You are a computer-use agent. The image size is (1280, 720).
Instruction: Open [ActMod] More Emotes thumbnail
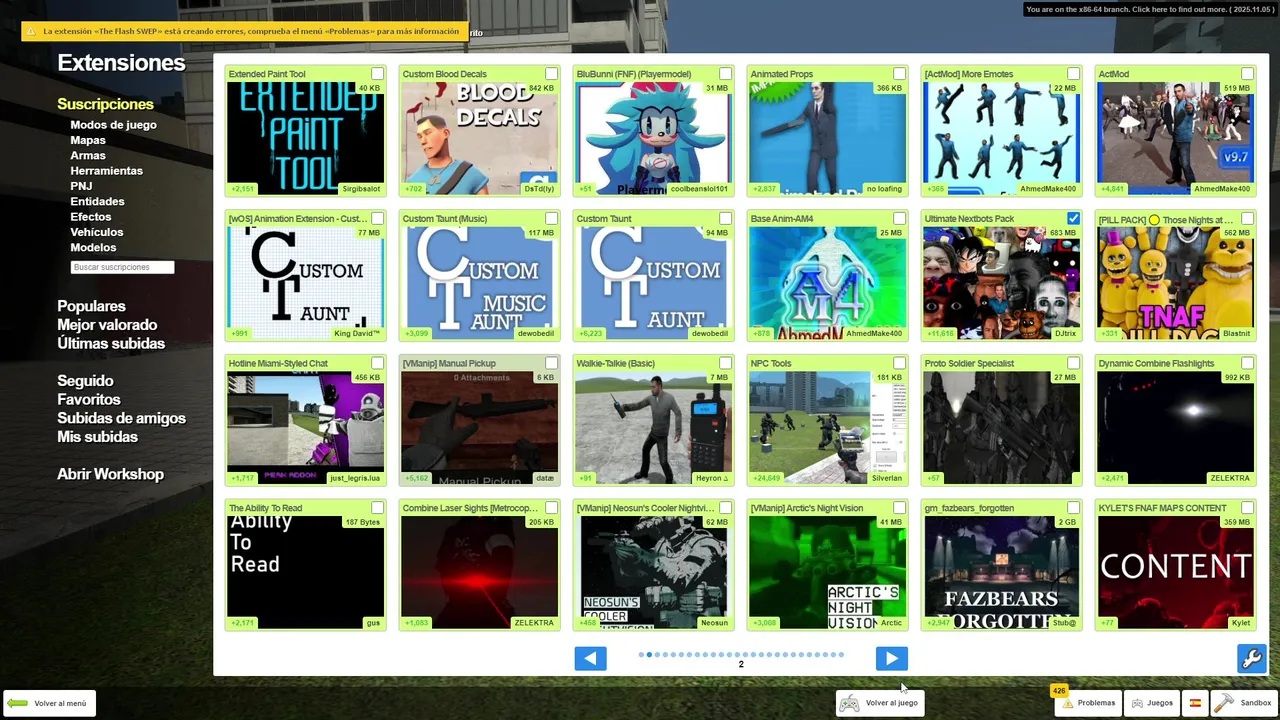click(1001, 139)
